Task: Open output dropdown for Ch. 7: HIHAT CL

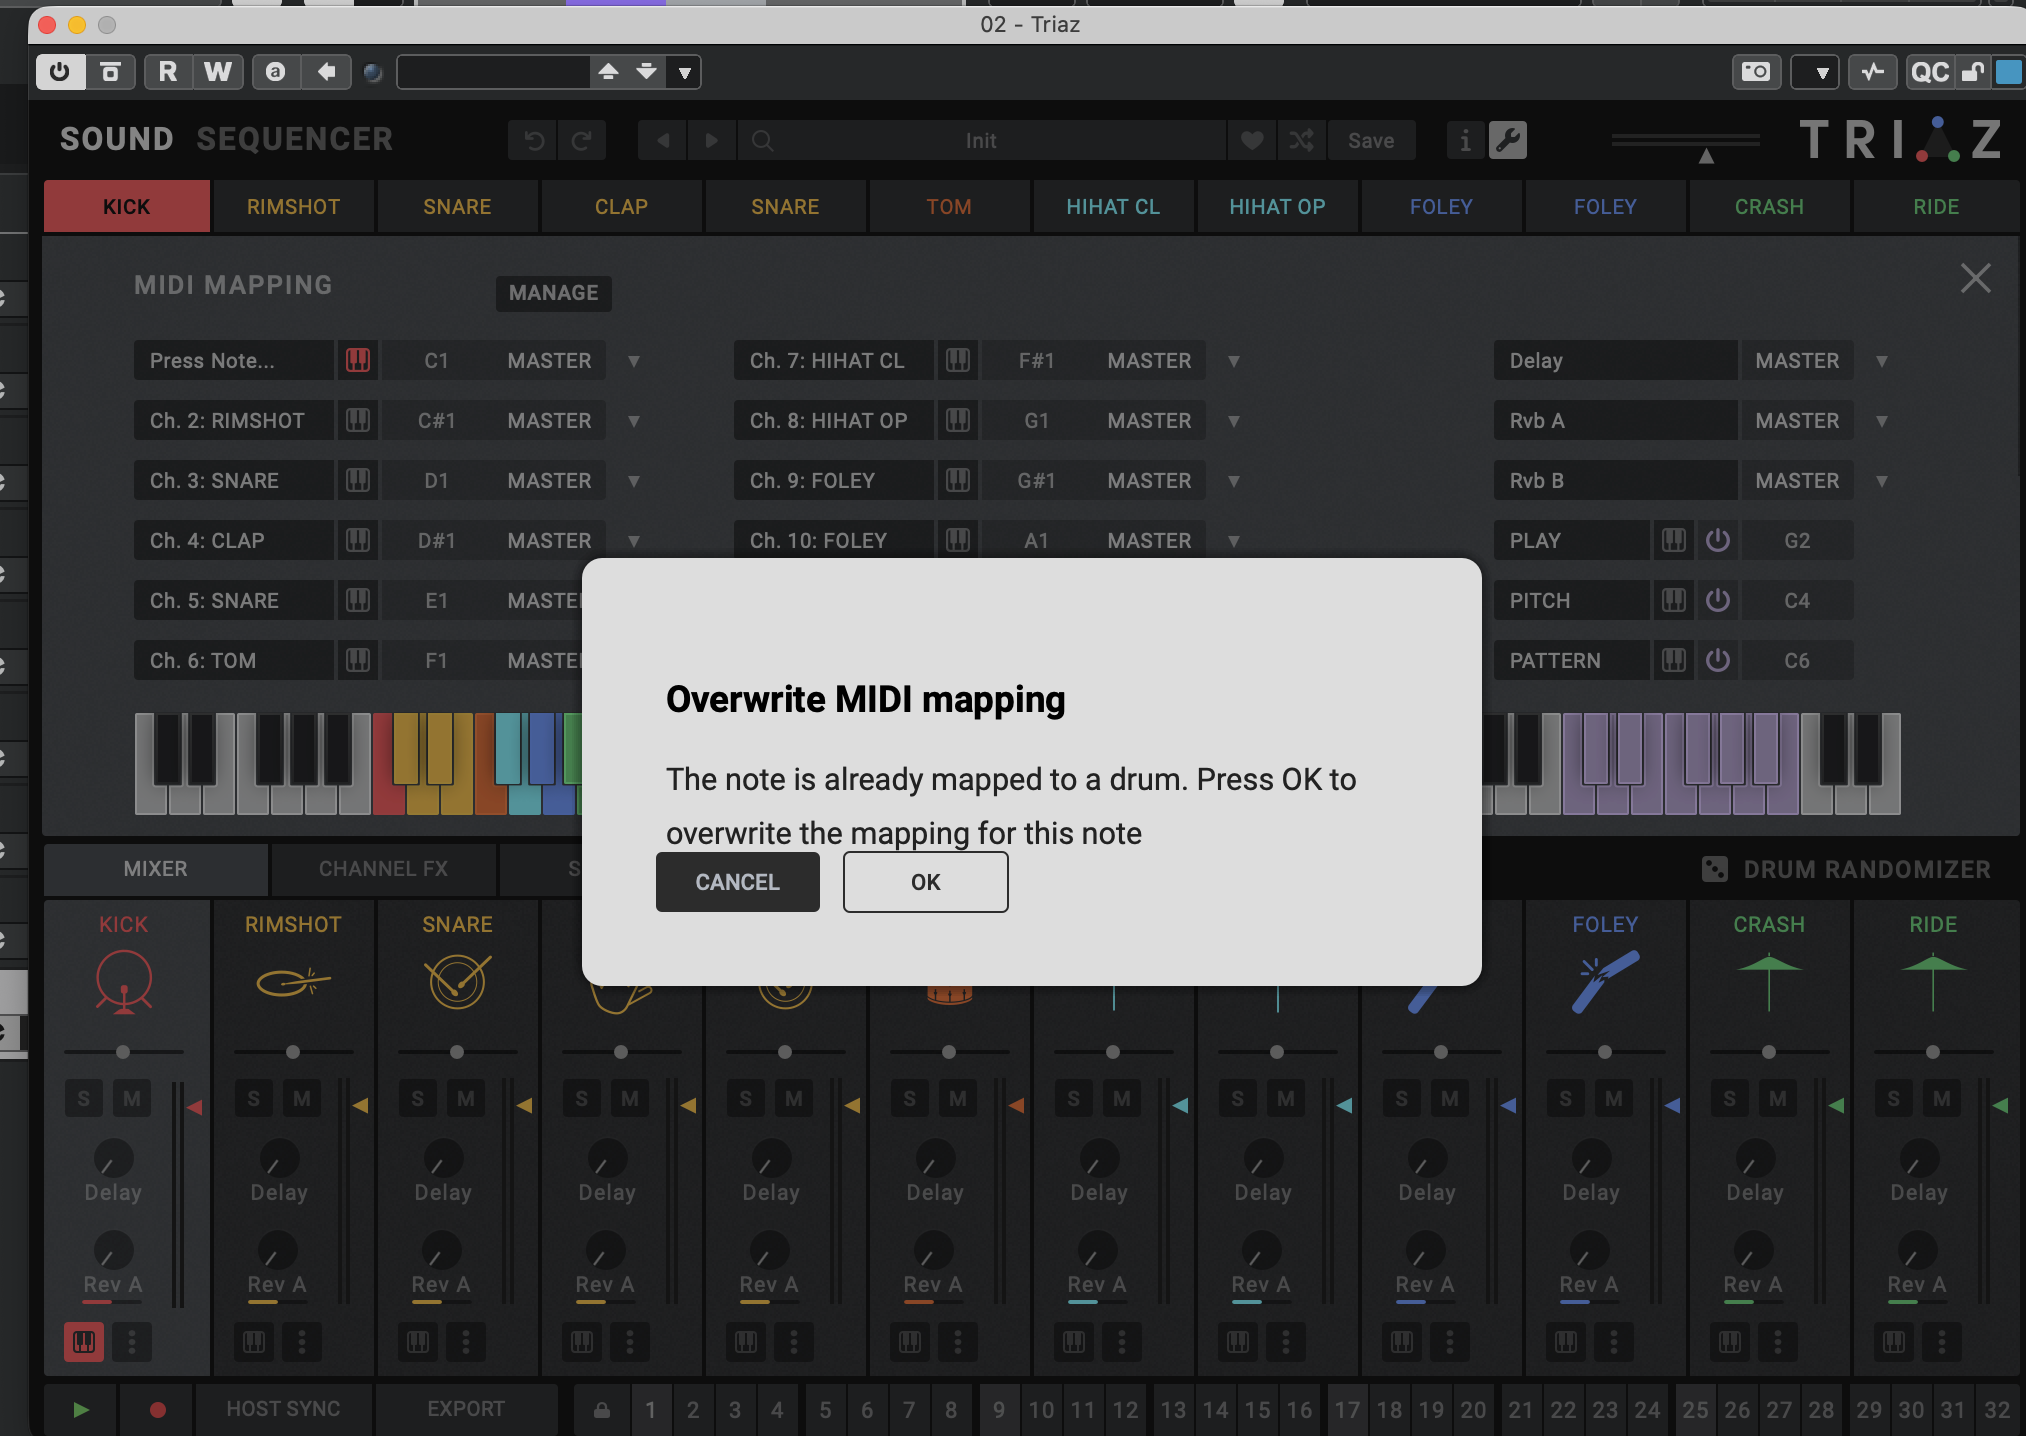Action: (x=1234, y=361)
